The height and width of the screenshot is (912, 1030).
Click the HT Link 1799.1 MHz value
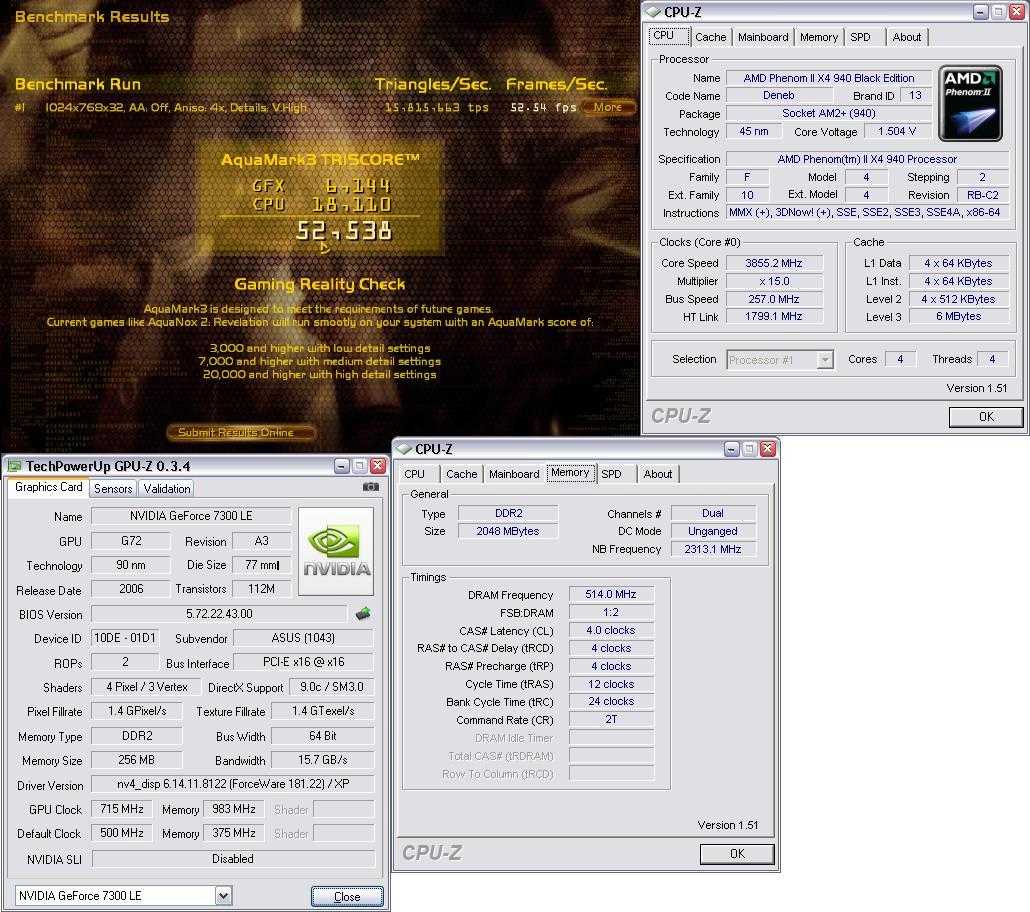tap(774, 317)
